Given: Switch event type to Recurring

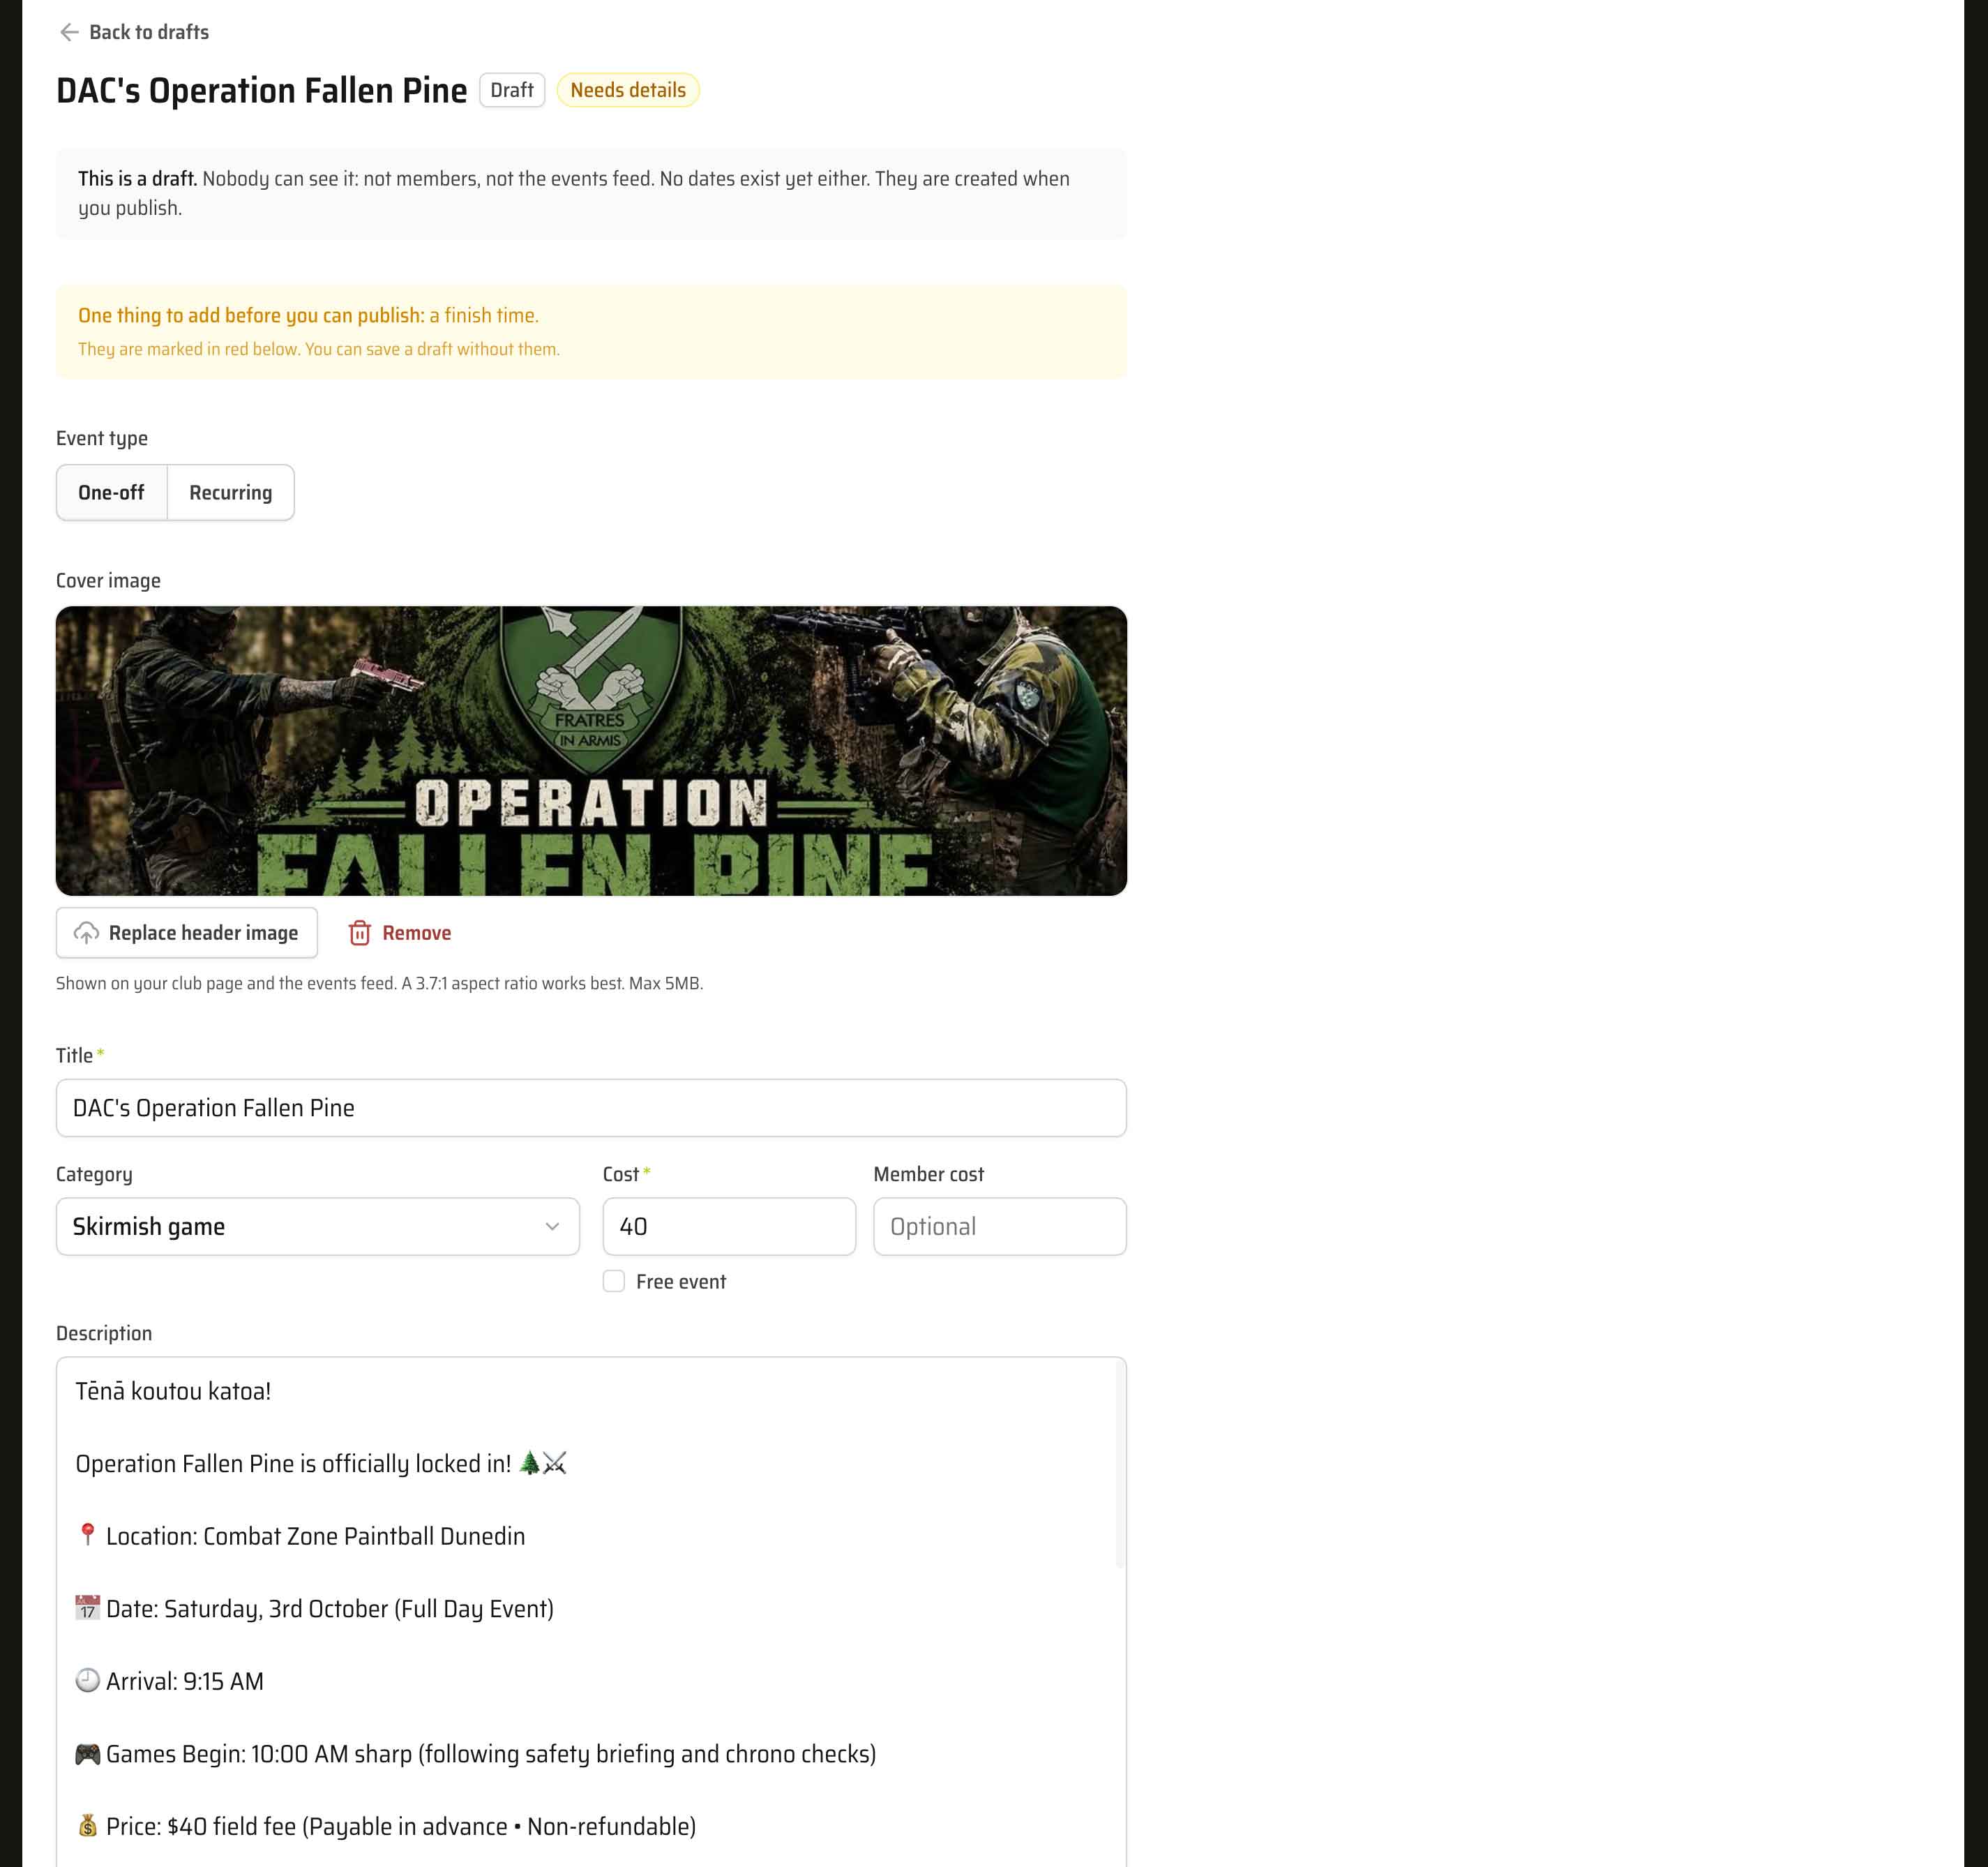Looking at the screenshot, I should [231, 492].
